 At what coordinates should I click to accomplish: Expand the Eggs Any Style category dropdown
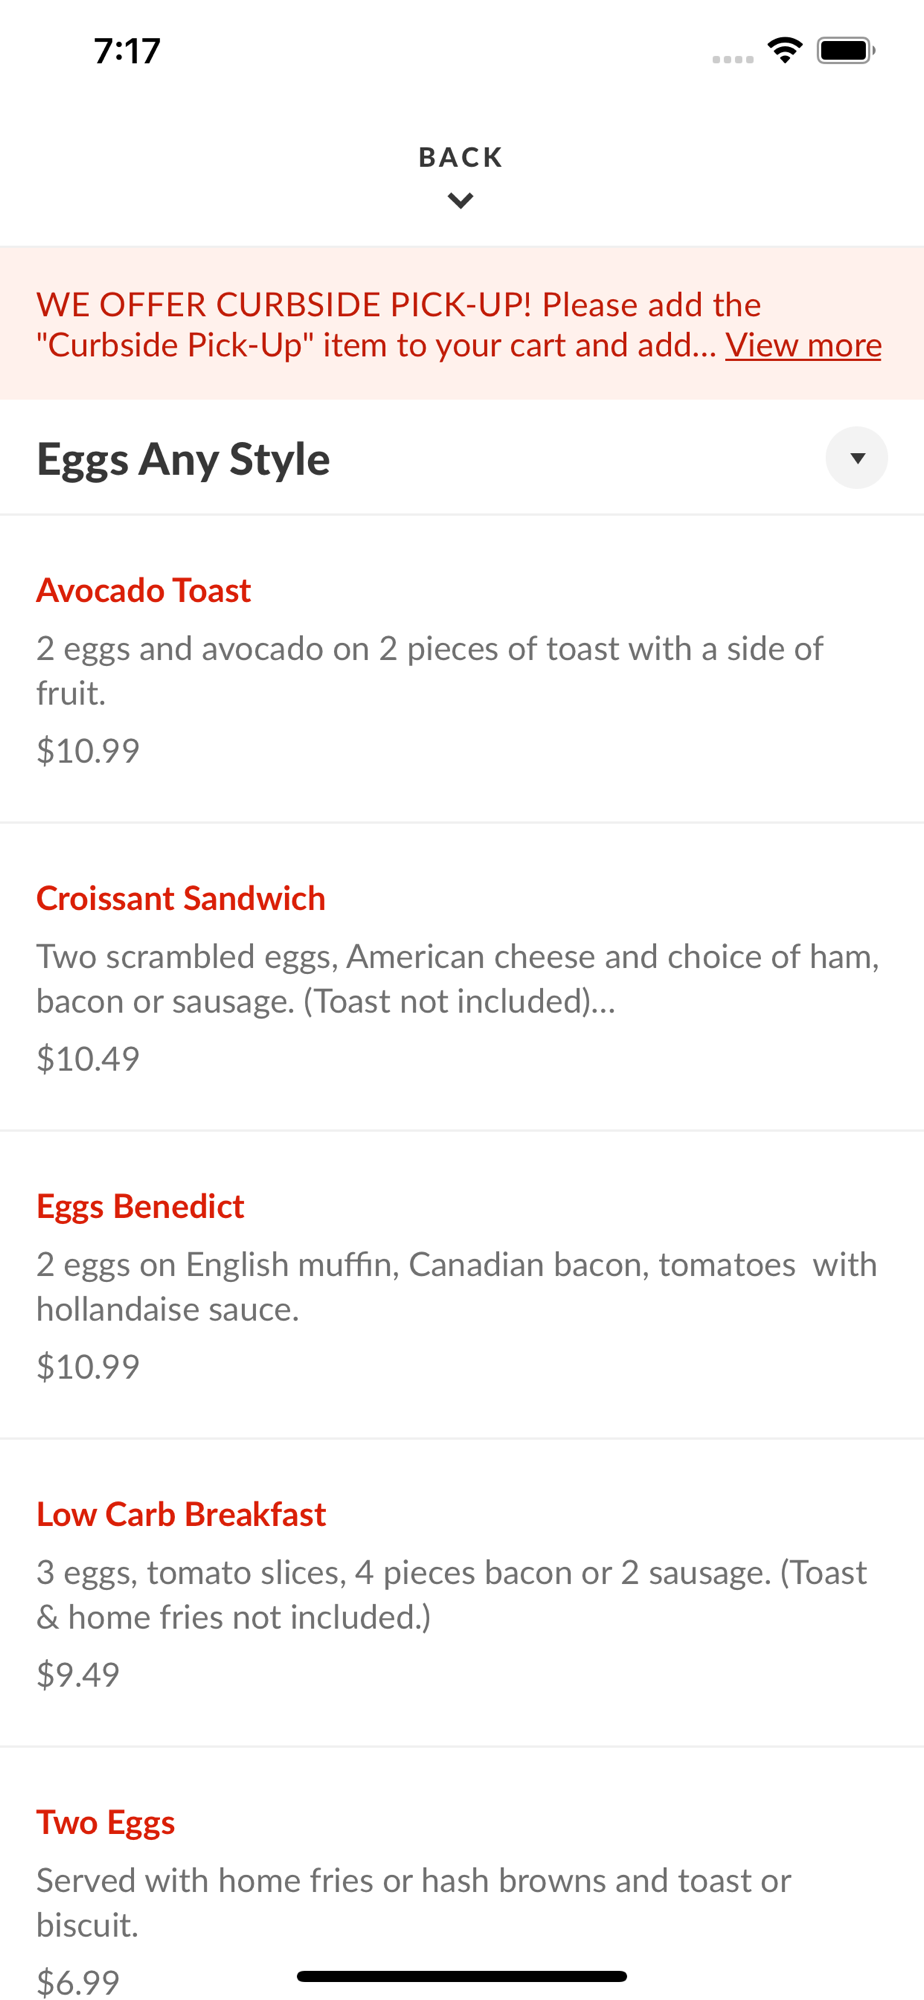click(856, 458)
